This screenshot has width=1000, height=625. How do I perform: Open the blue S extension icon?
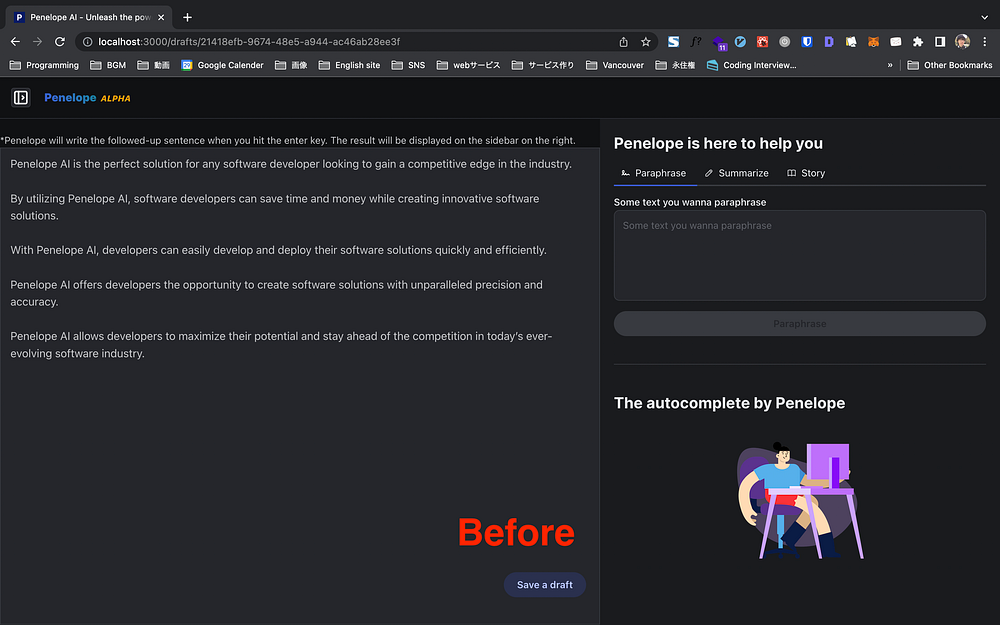click(673, 41)
